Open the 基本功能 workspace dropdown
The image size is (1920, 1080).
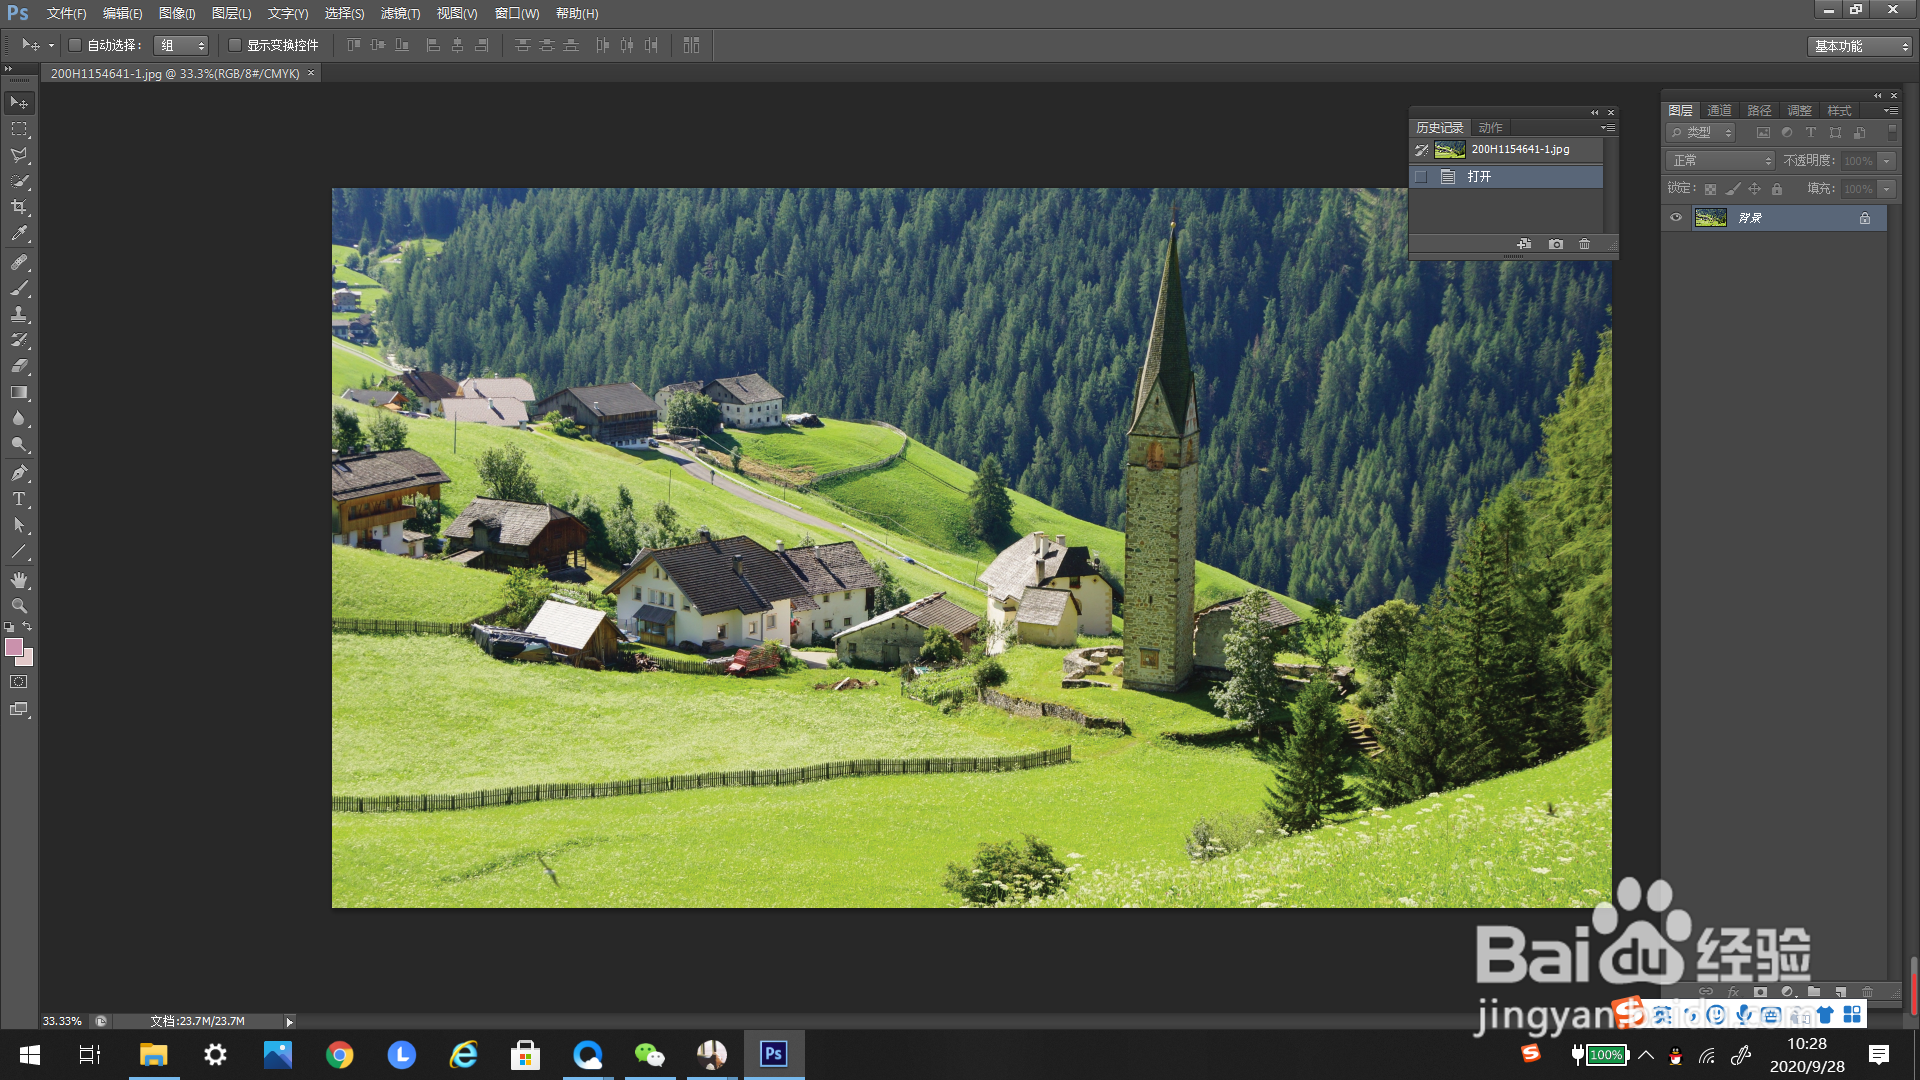pos(1860,46)
